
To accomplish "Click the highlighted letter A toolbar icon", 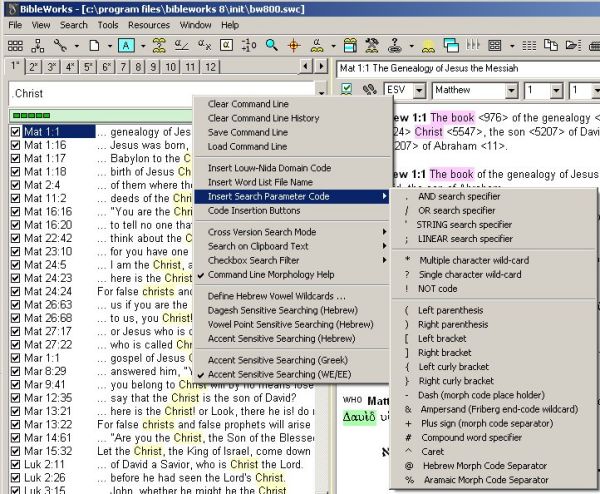I will pyautogui.click(x=126, y=46).
